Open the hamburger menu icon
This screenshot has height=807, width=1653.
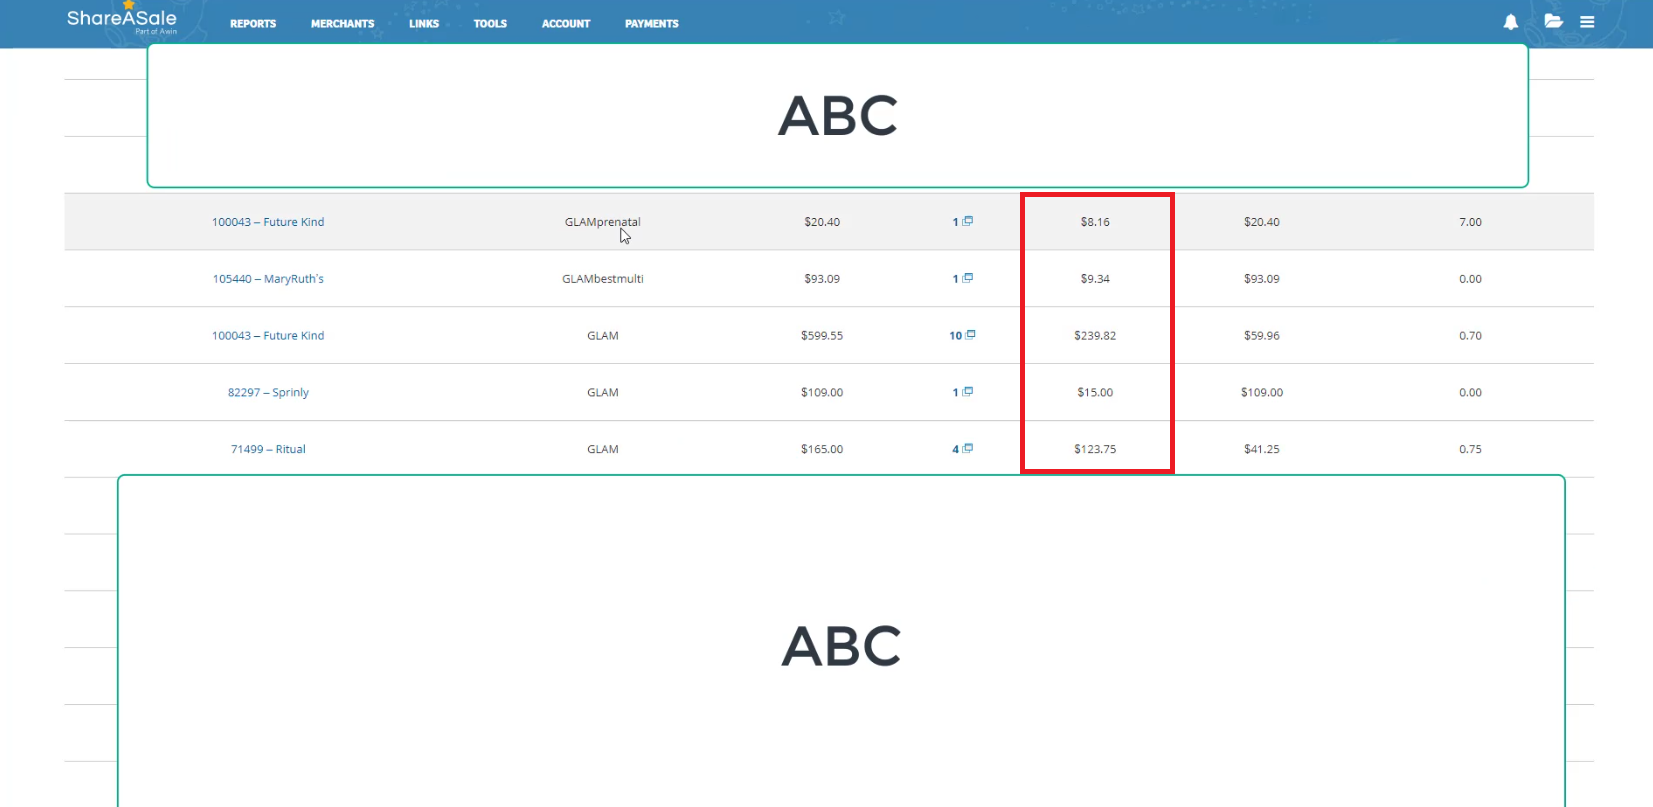[1587, 22]
